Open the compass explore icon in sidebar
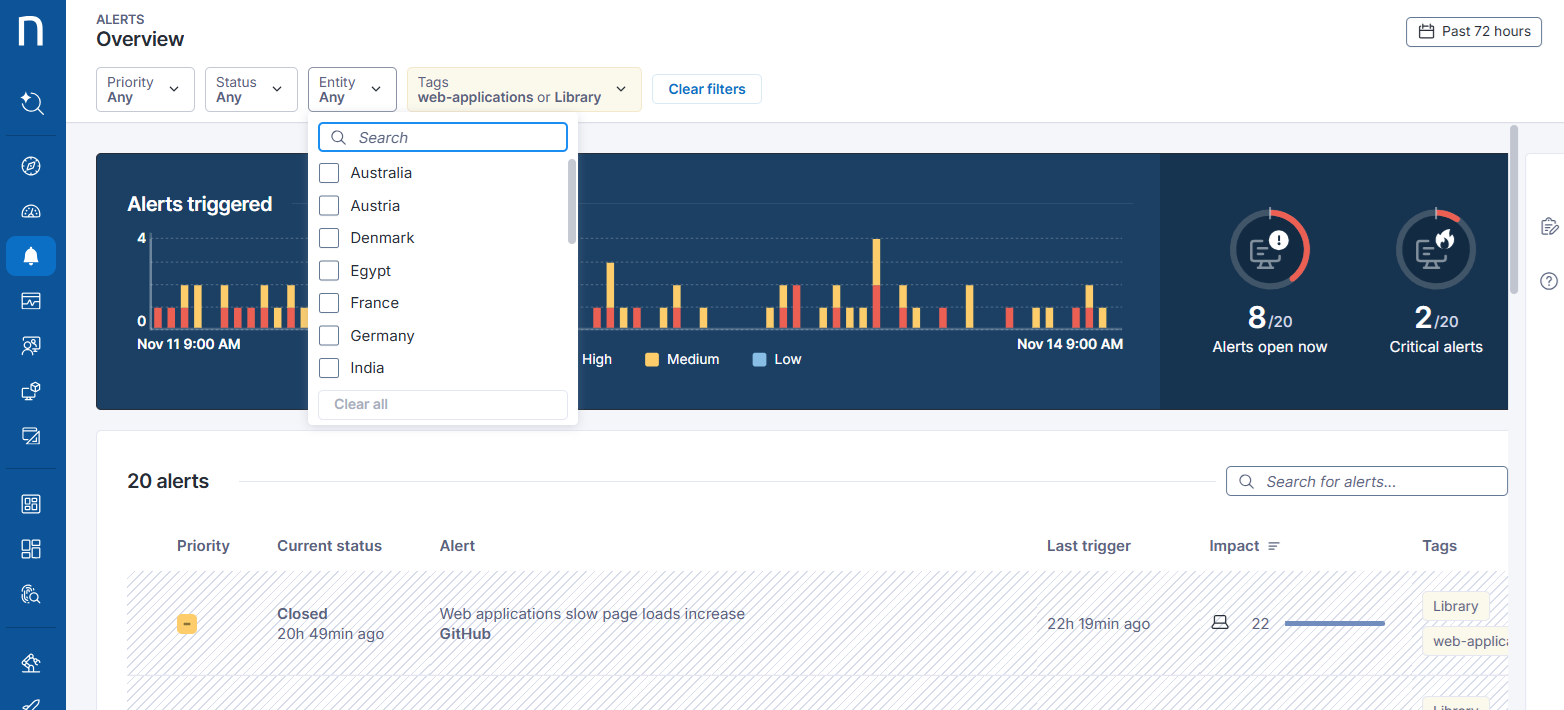 [31, 166]
